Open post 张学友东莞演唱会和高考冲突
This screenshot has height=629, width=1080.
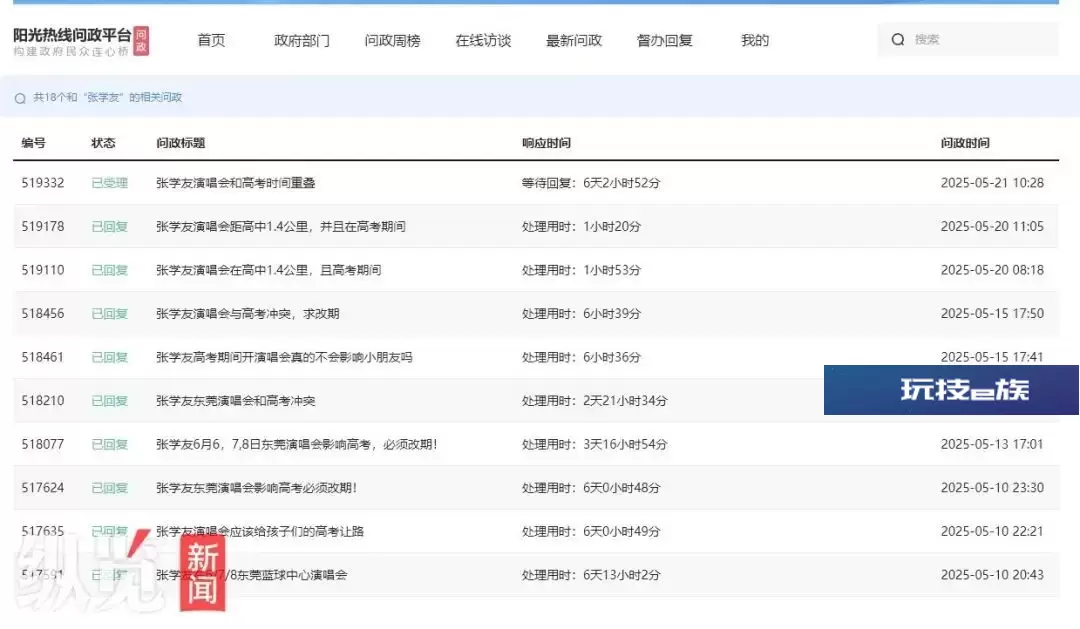tap(236, 400)
